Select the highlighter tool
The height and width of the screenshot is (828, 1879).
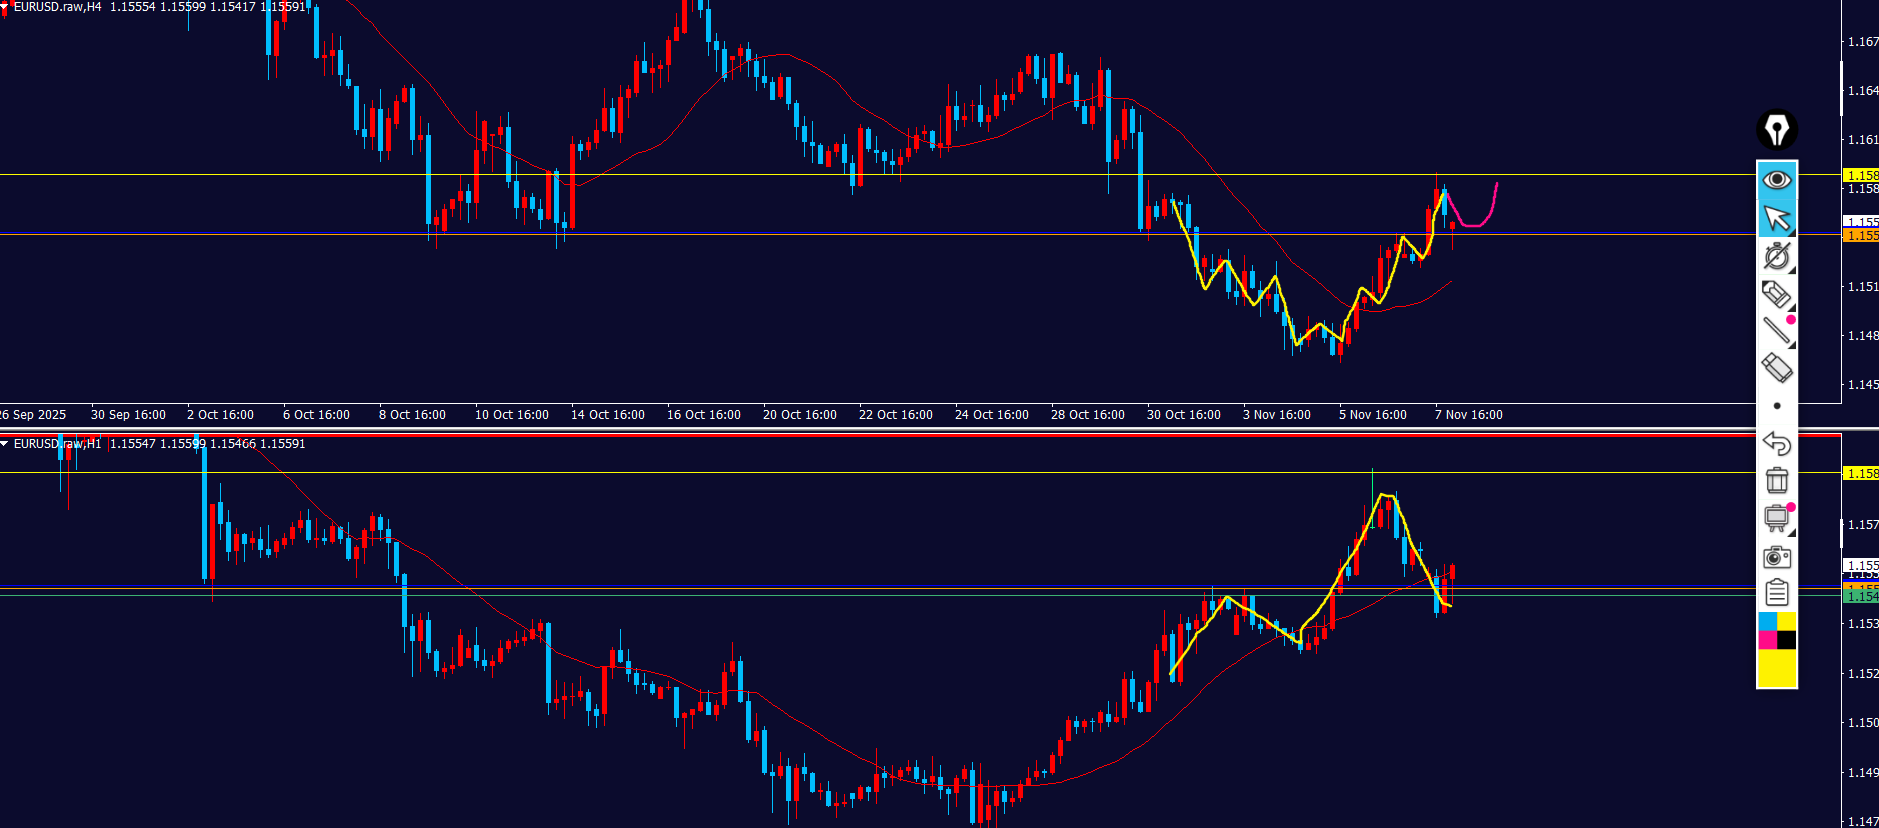click(x=1776, y=294)
